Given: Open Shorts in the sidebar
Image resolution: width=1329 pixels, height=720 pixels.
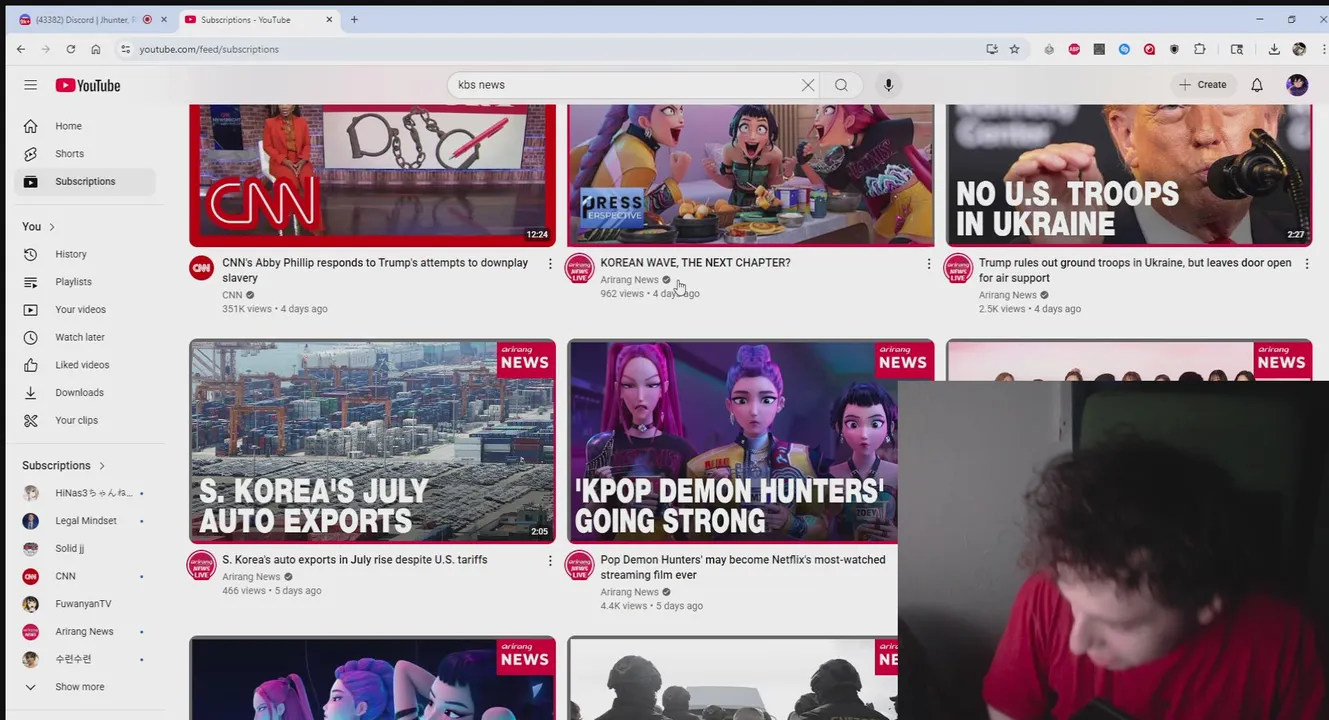Looking at the screenshot, I should [x=86, y=154].
